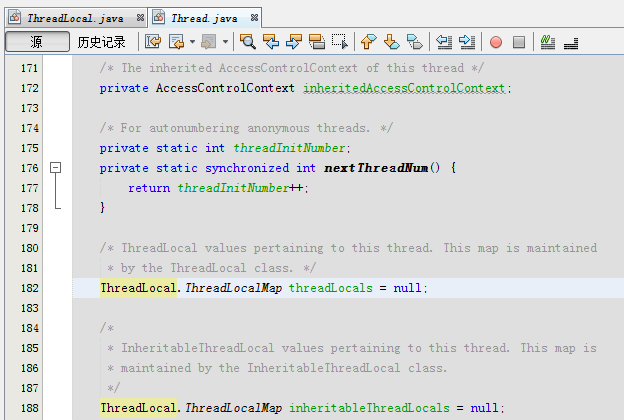Toggle Rectangular Selection icon
Screen dimensions: 624x420
point(340,41)
